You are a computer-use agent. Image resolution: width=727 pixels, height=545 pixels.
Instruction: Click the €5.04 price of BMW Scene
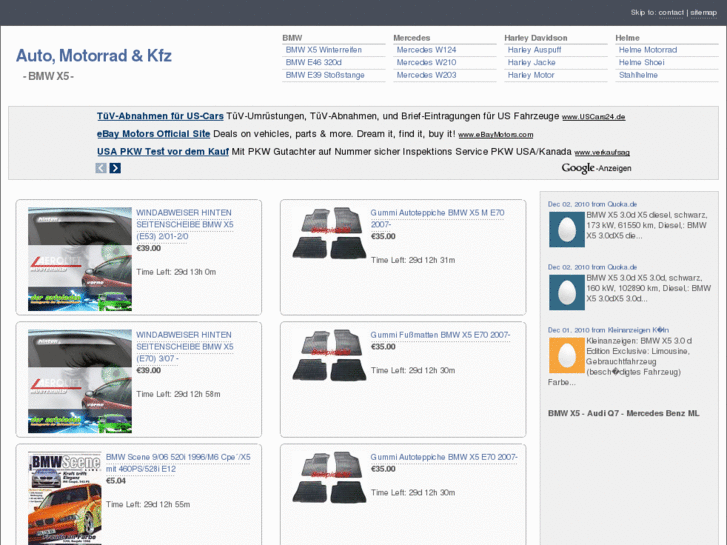116,481
